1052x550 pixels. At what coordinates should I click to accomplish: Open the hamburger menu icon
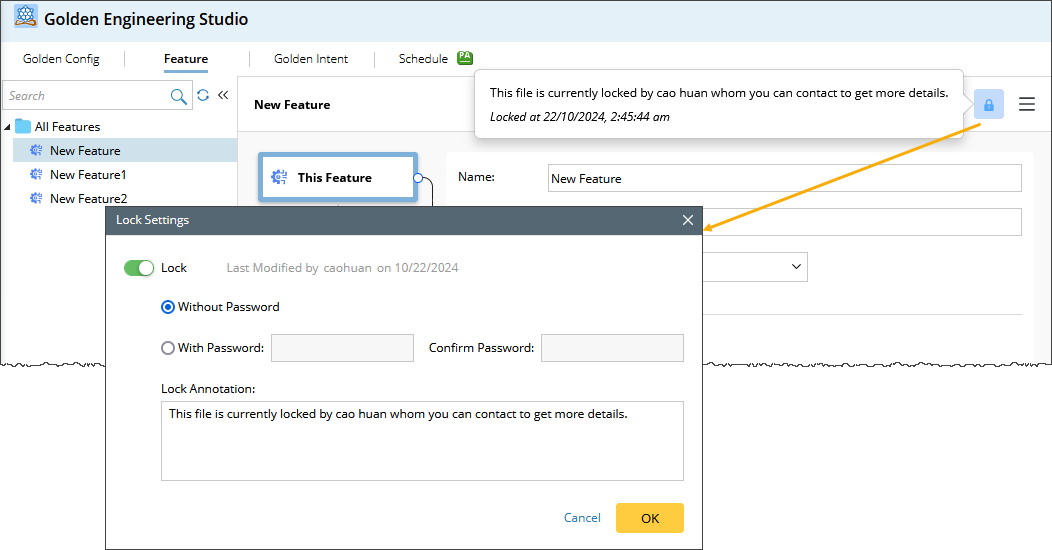pos(1027,104)
